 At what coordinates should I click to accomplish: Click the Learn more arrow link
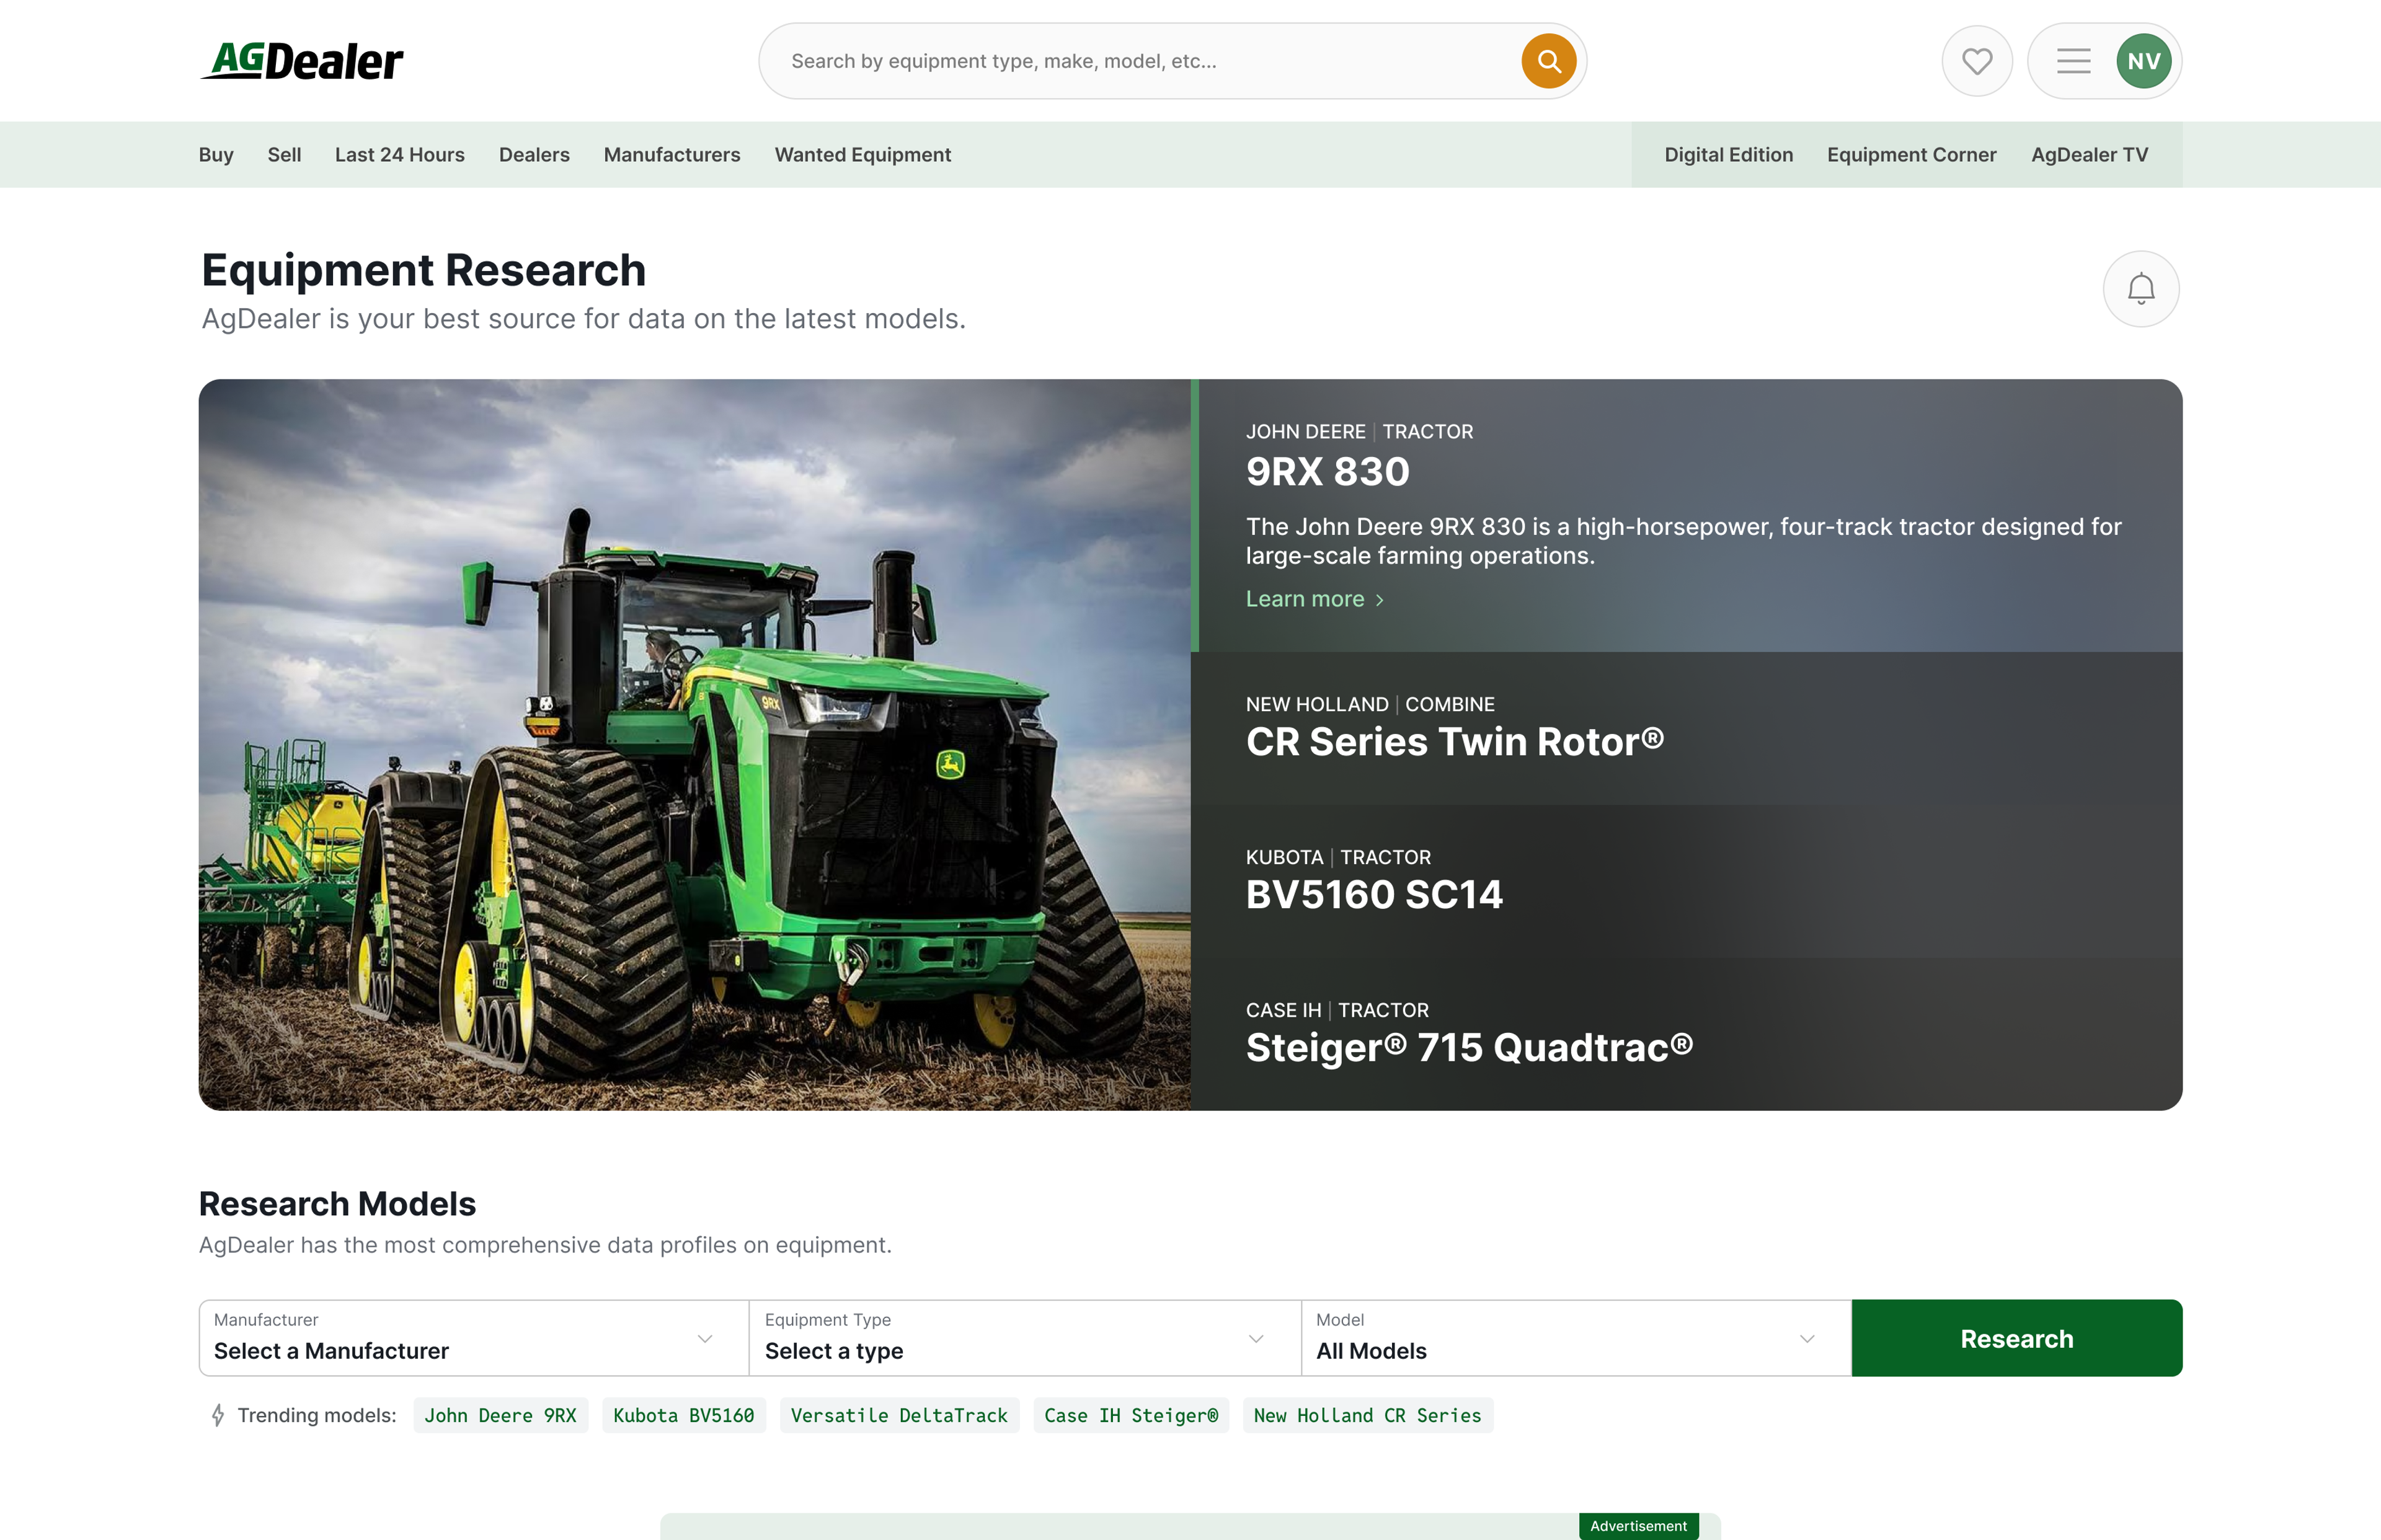(x=1314, y=599)
